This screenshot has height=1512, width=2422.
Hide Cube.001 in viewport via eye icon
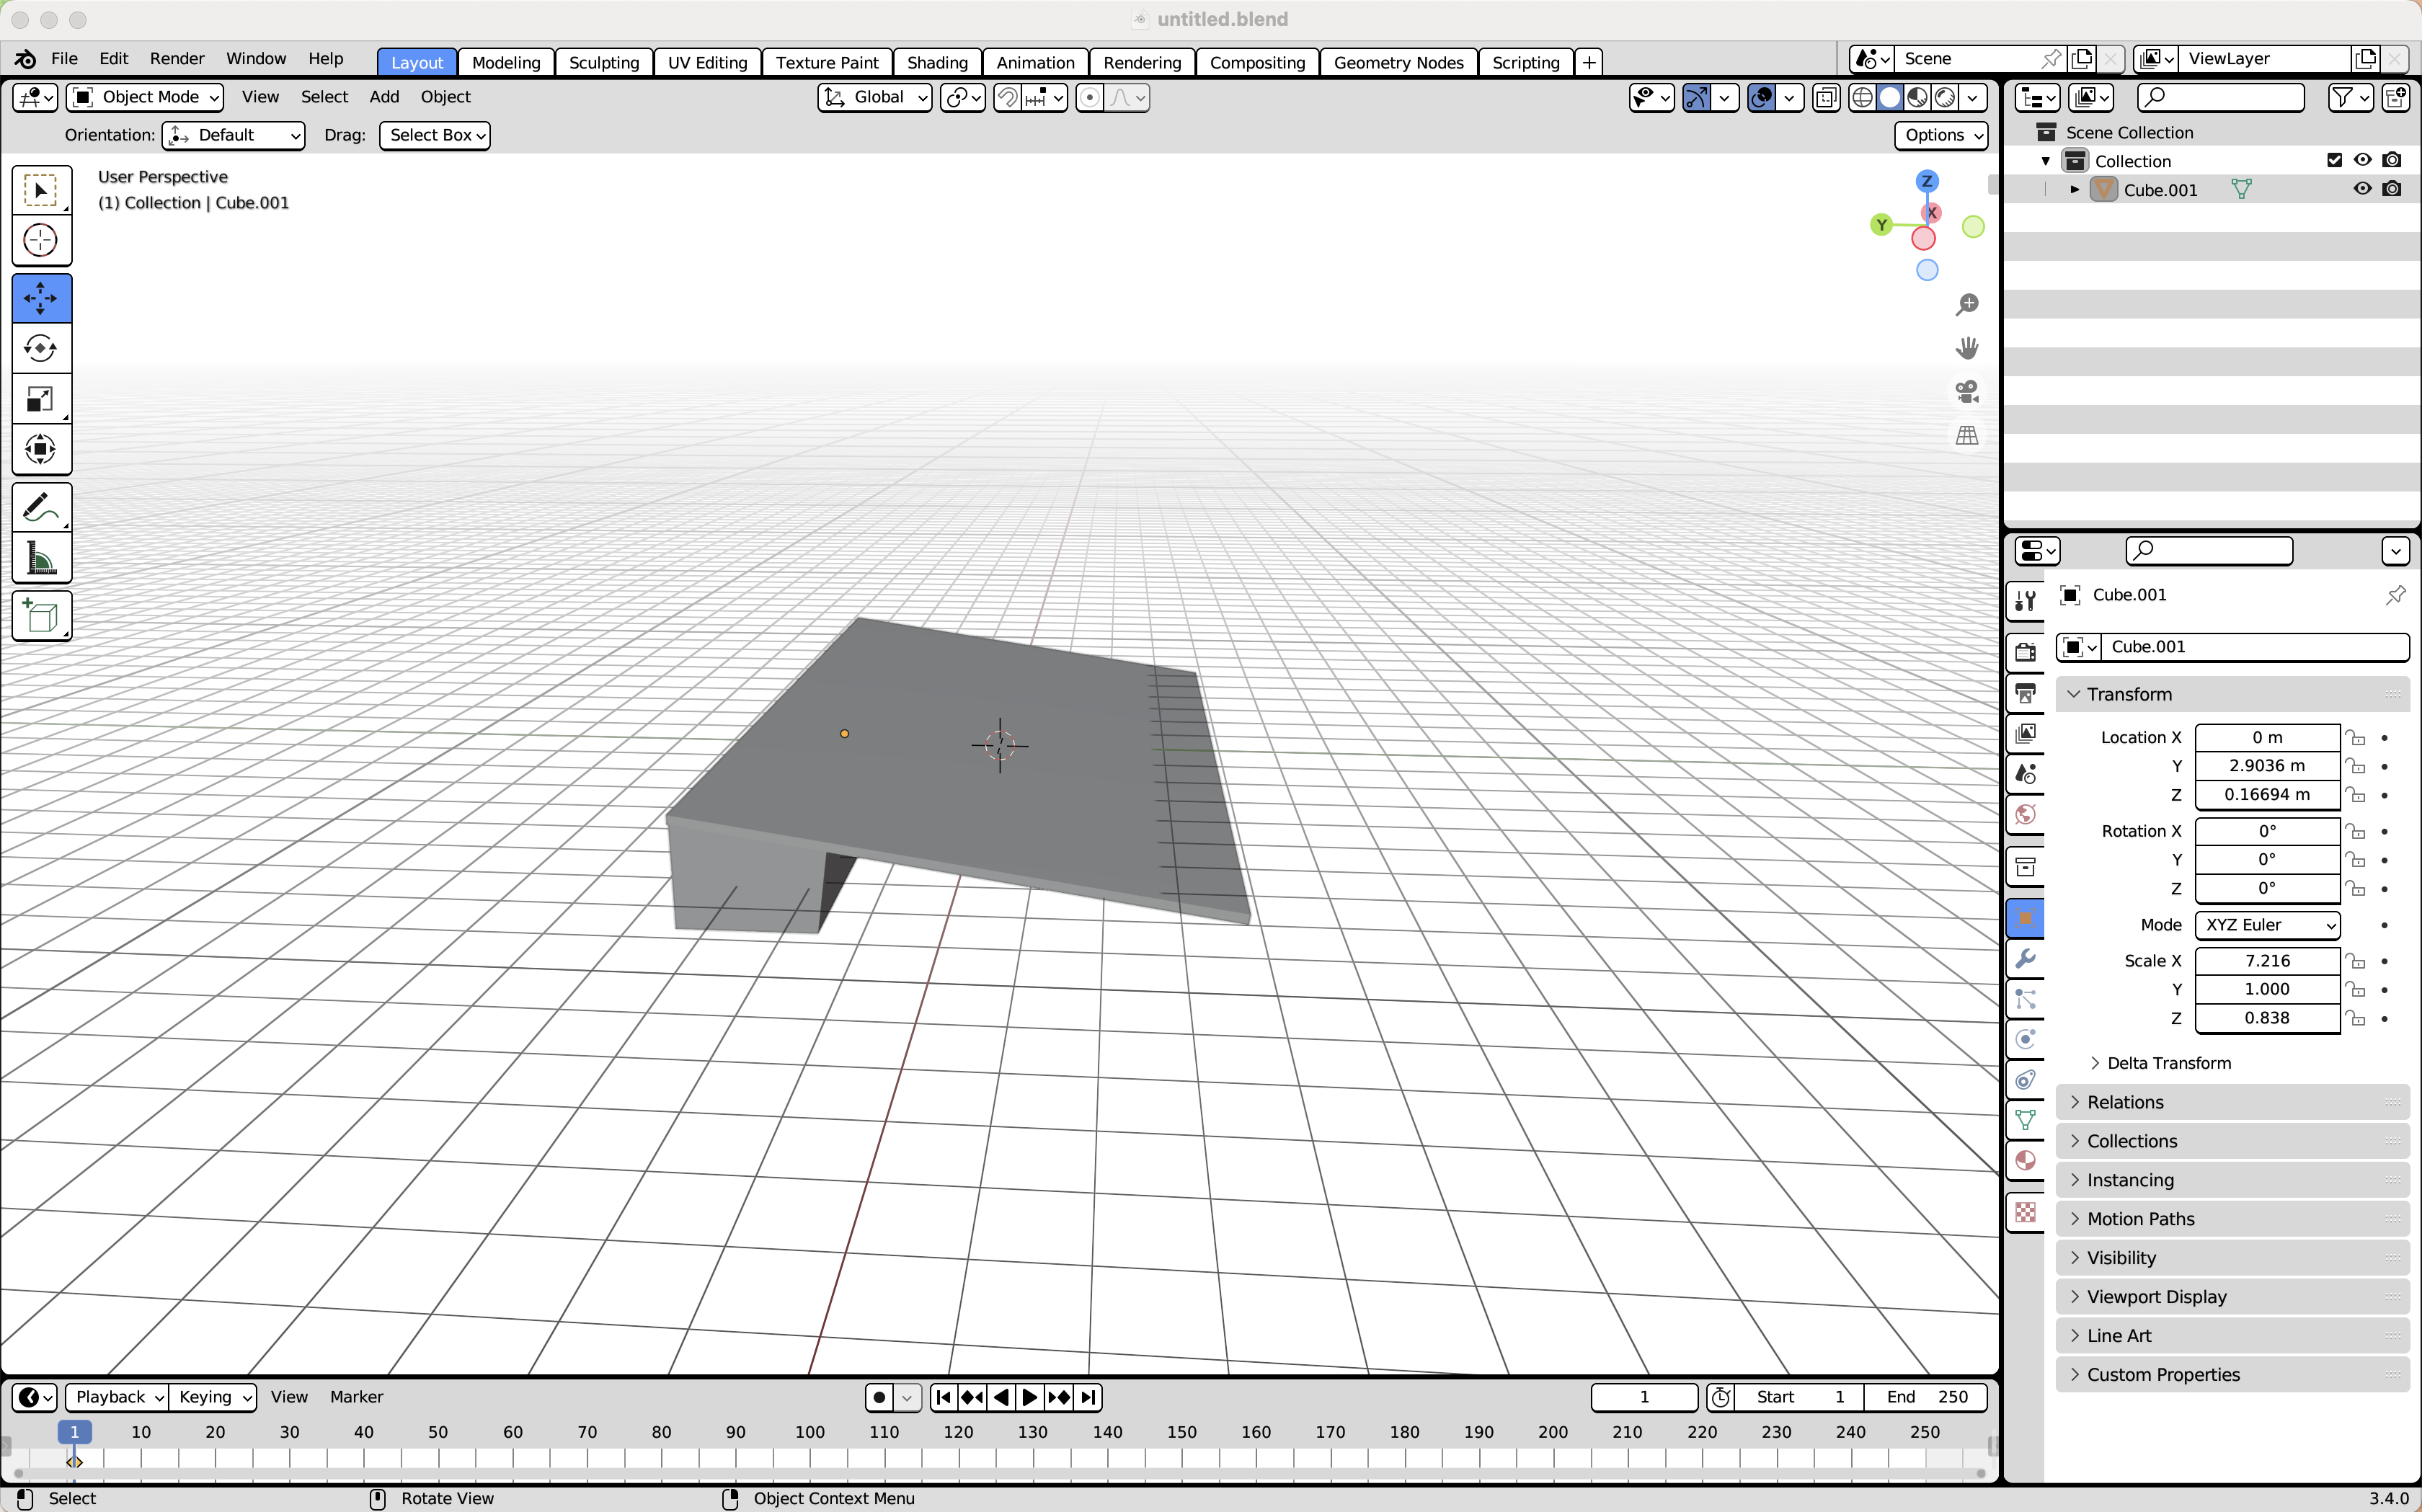tap(2362, 189)
